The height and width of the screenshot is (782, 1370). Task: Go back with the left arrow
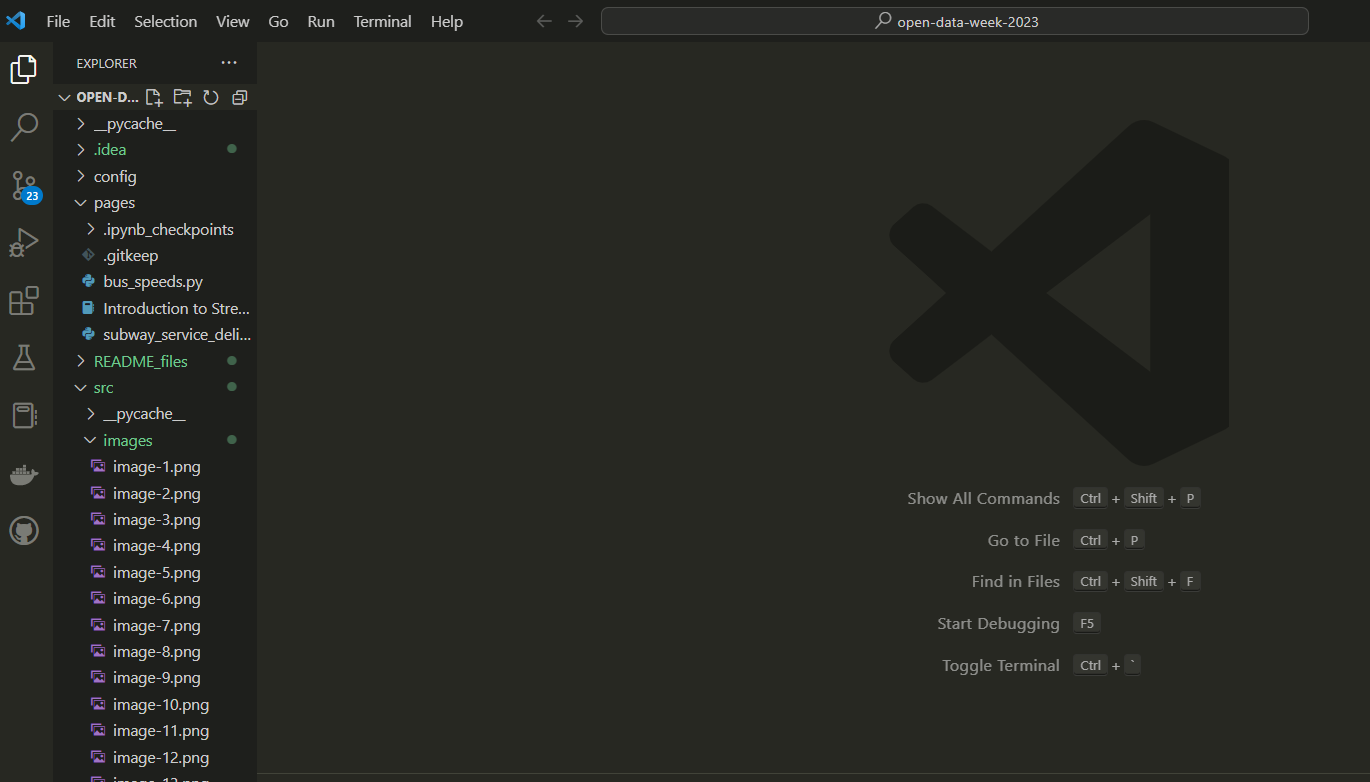click(x=544, y=21)
